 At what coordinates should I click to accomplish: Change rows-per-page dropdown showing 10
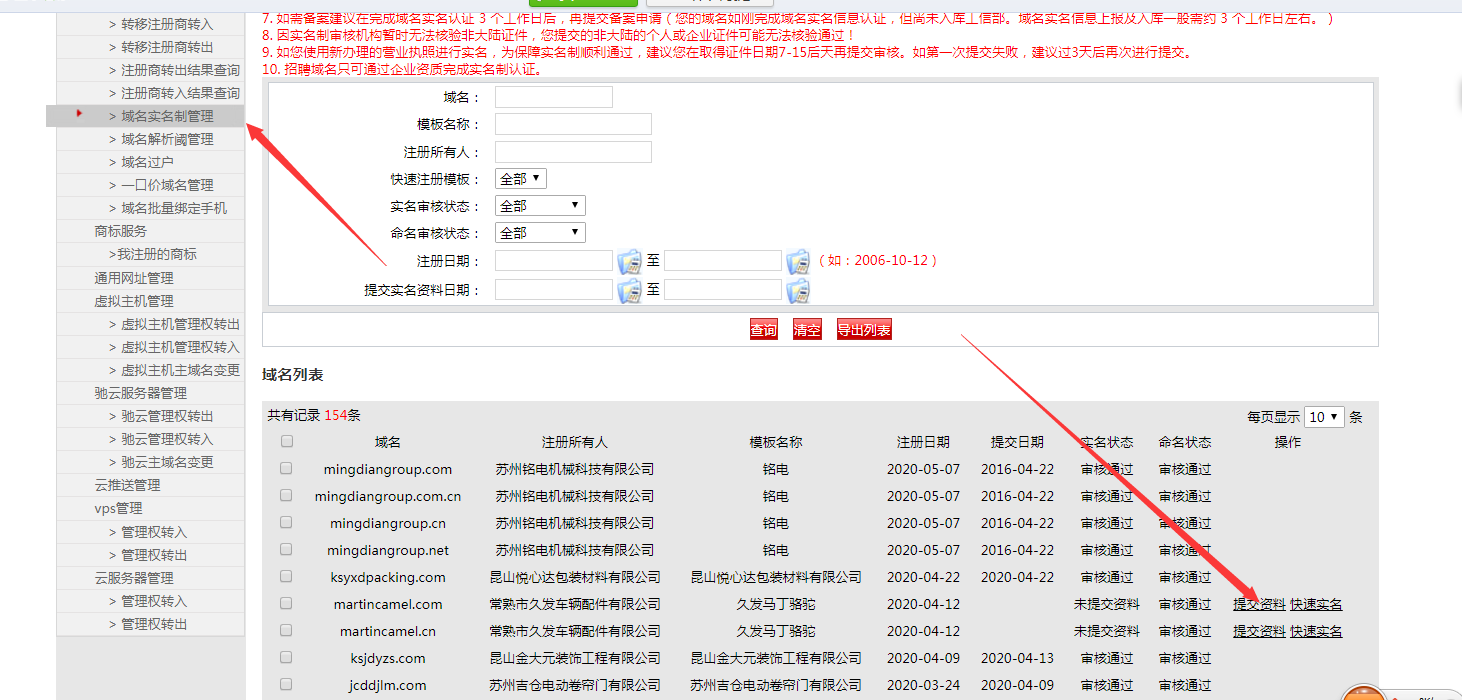(x=1324, y=417)
